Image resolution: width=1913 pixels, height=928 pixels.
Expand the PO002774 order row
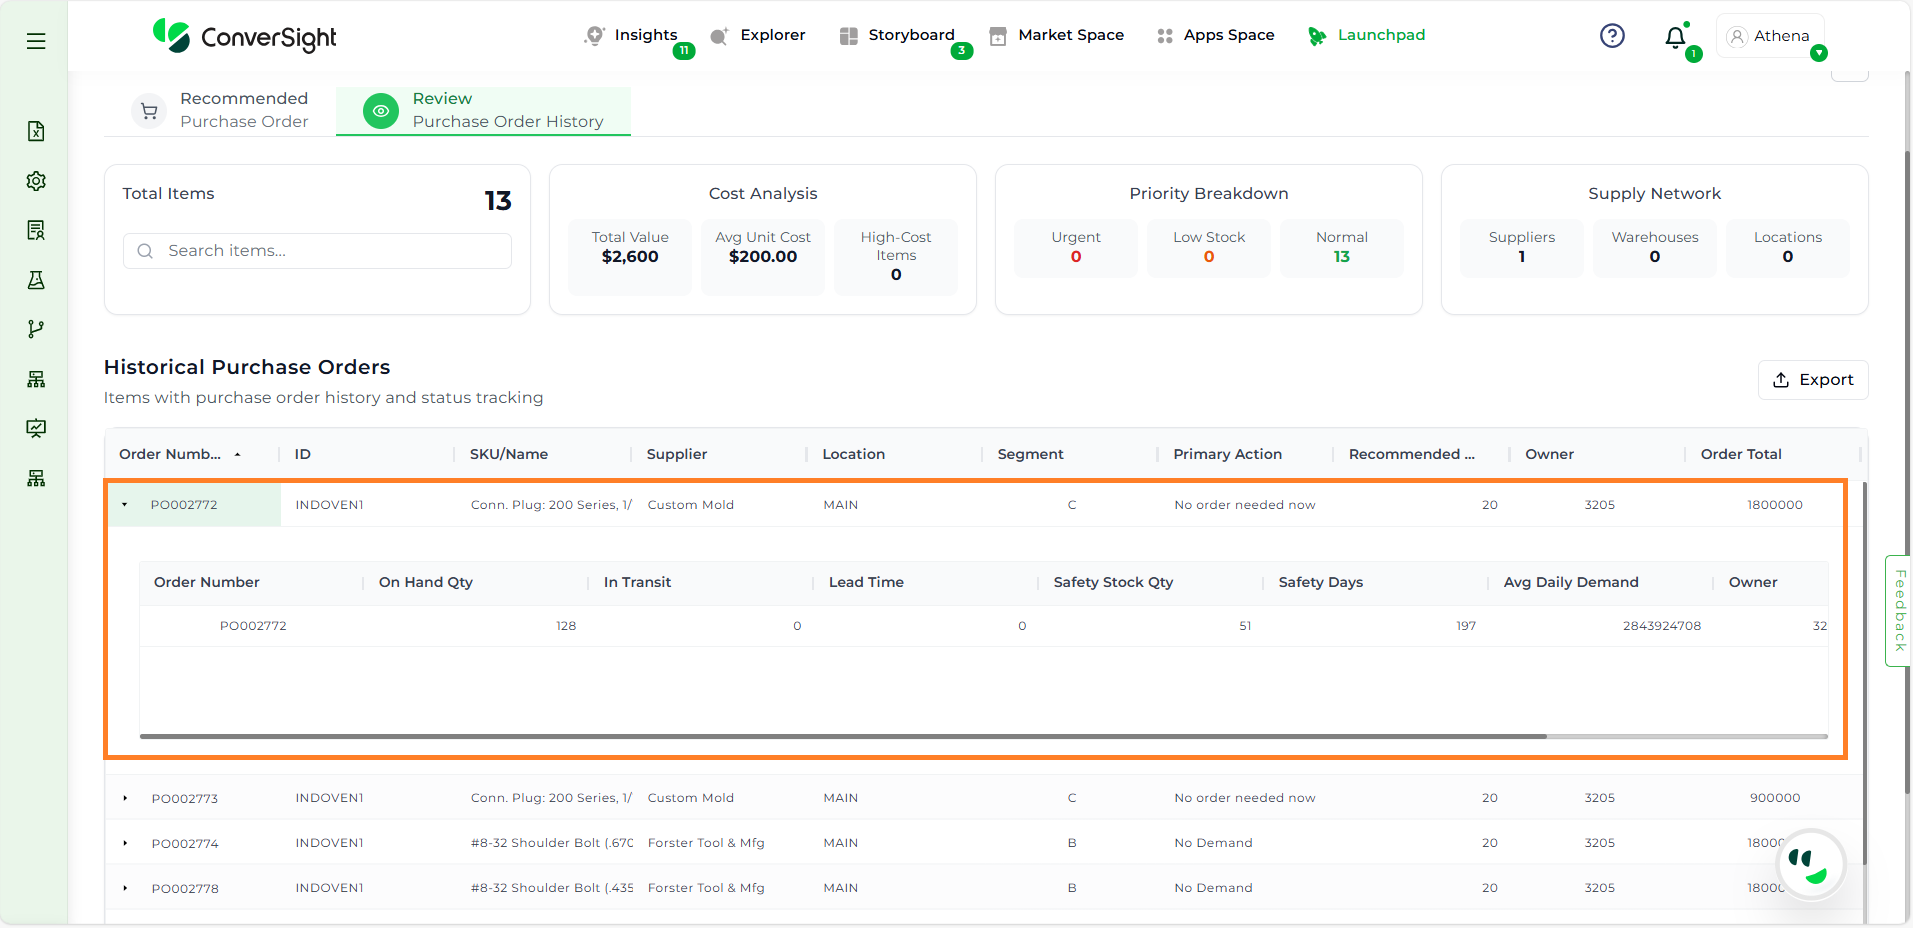[x=125, y=843]
